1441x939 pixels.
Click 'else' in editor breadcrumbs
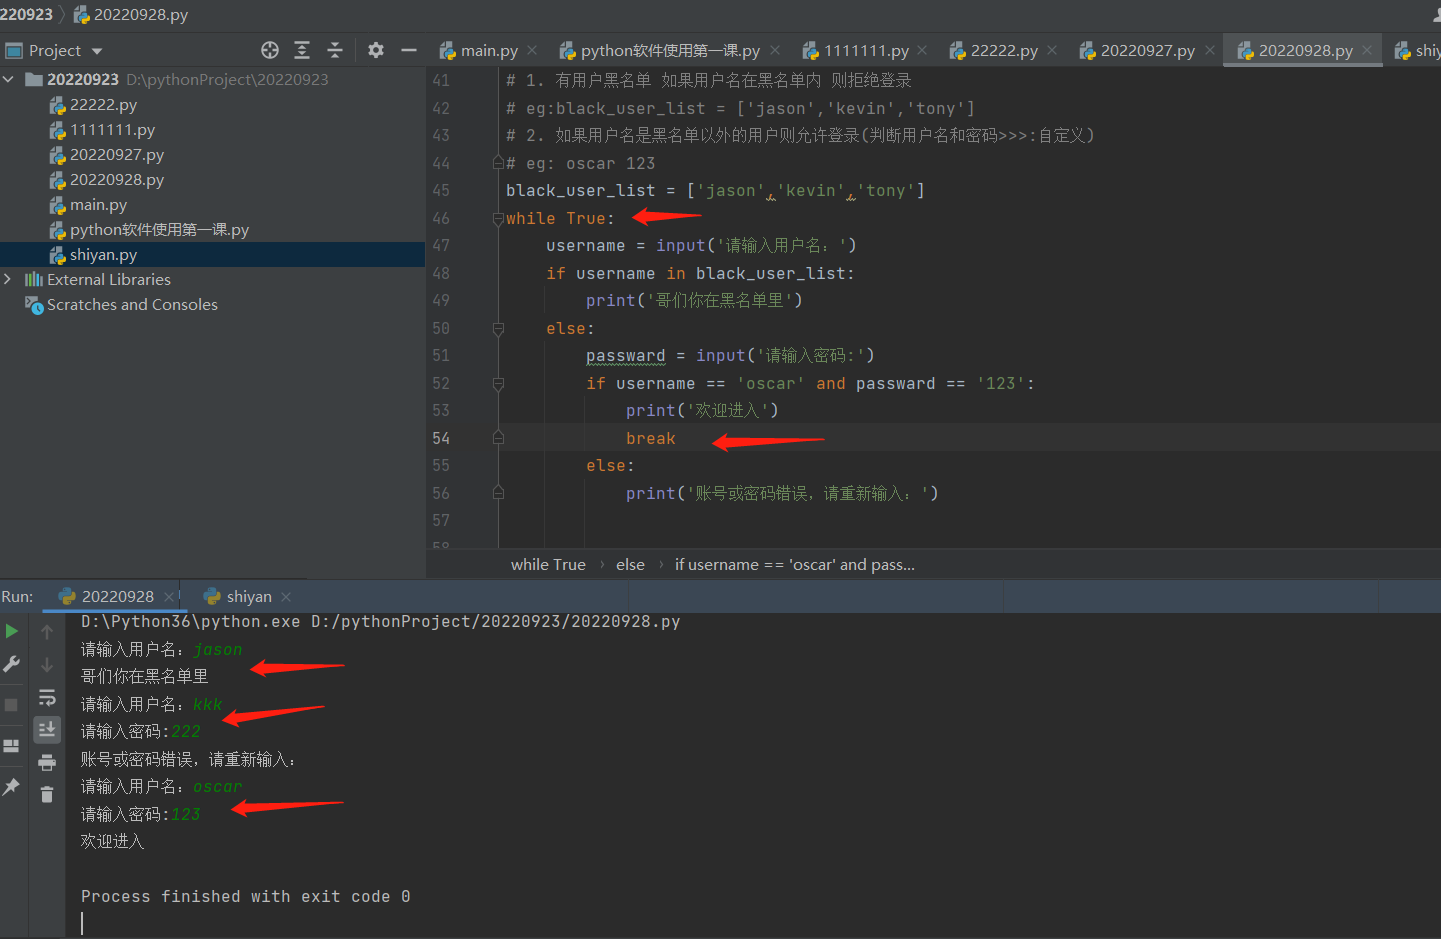click(630, 565)
